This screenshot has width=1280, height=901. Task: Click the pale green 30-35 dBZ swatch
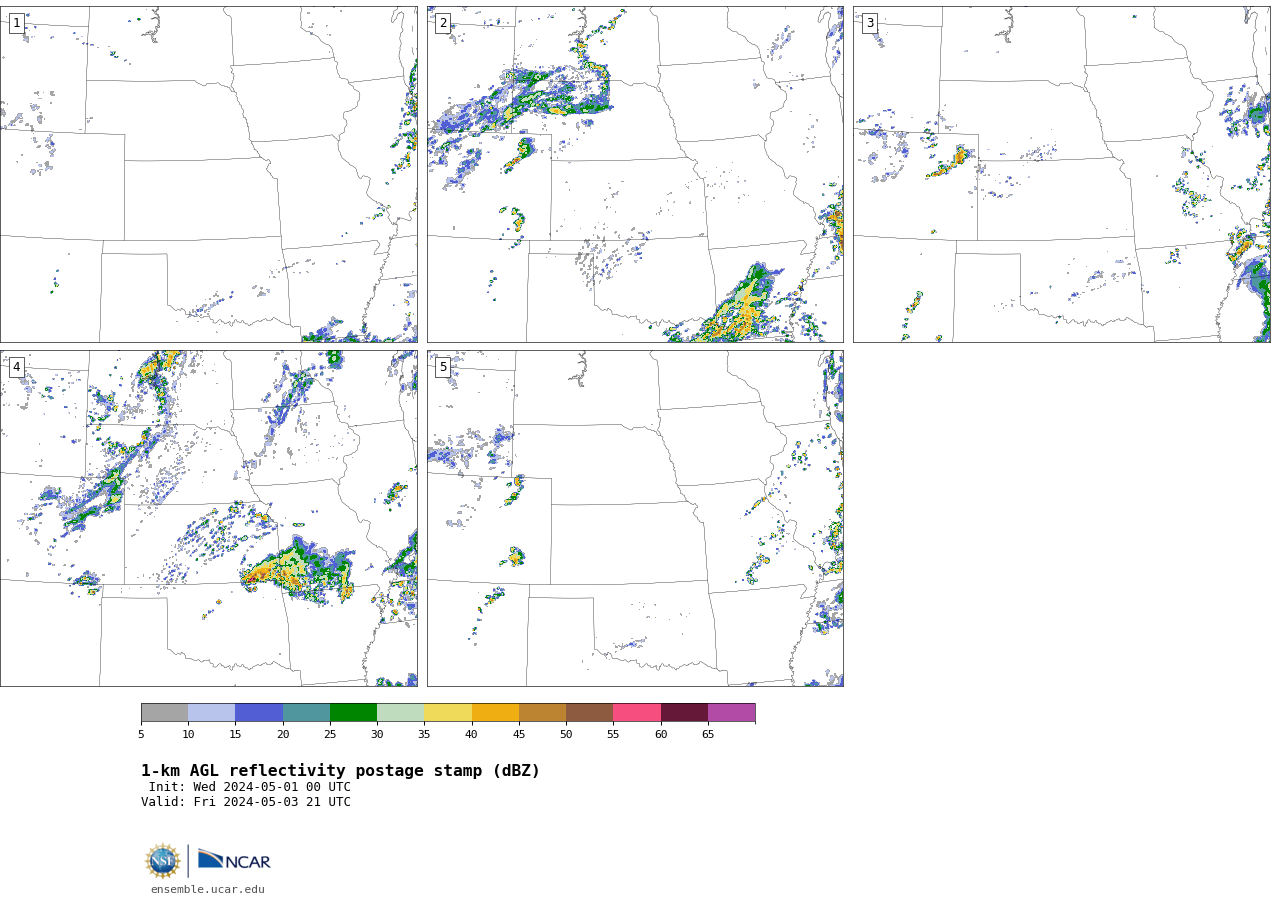[400, 712]
